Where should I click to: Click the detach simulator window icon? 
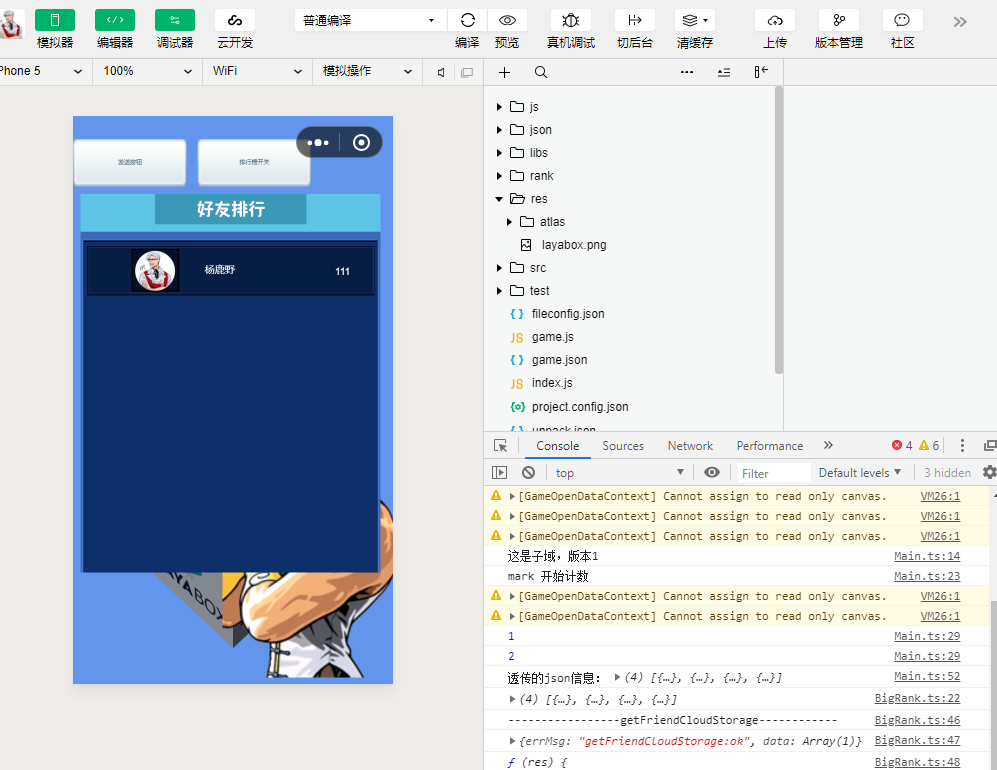pyautogui.click(x=467, y=72)
